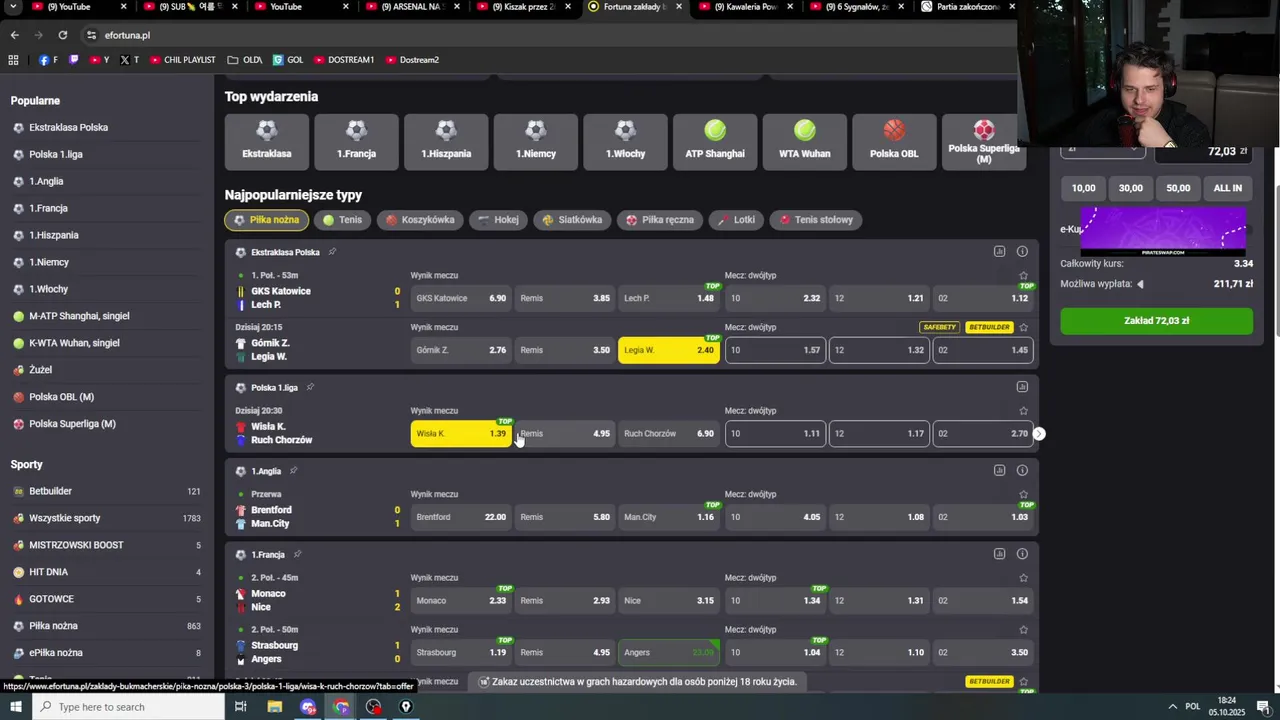Open statistics icon for Ekstraklasa Polska section
The image size is (1280, 720).
click(x=999, y=251)
